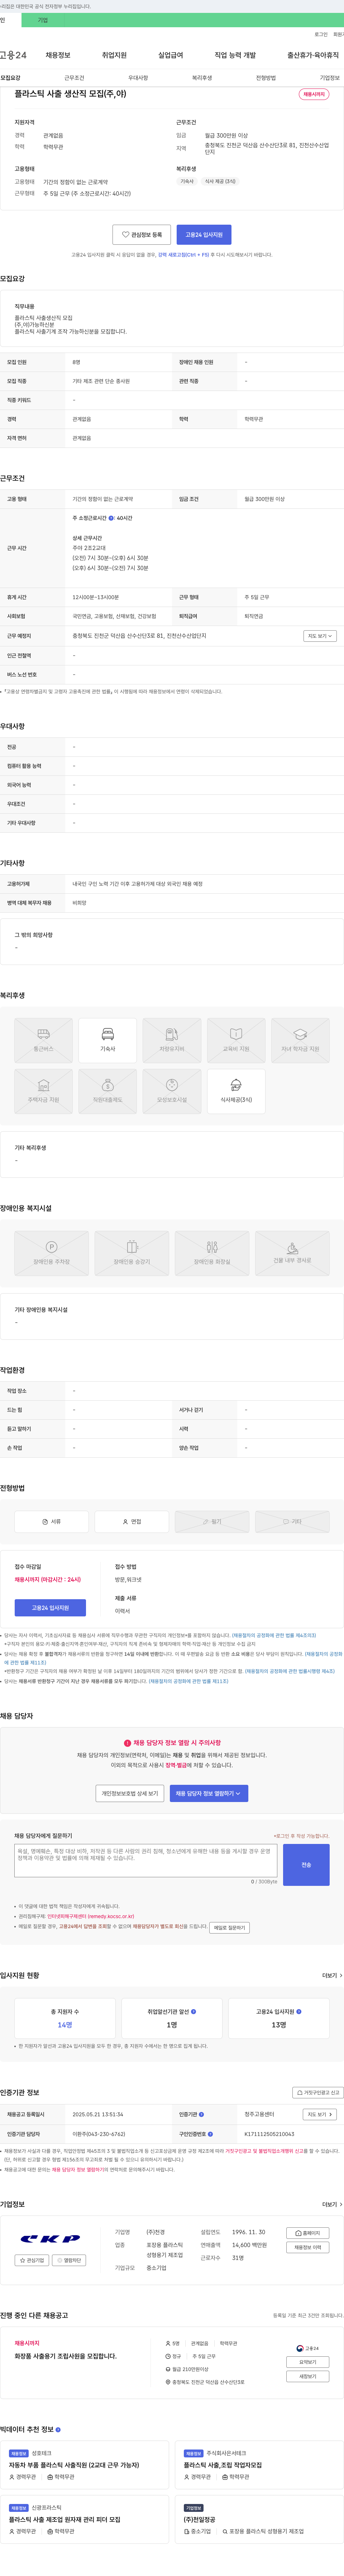This screenshot has height=2576, width=344.
Task: Expand 지도 보기 next to 청주고용센터
Action: [x=320, y=2114]
